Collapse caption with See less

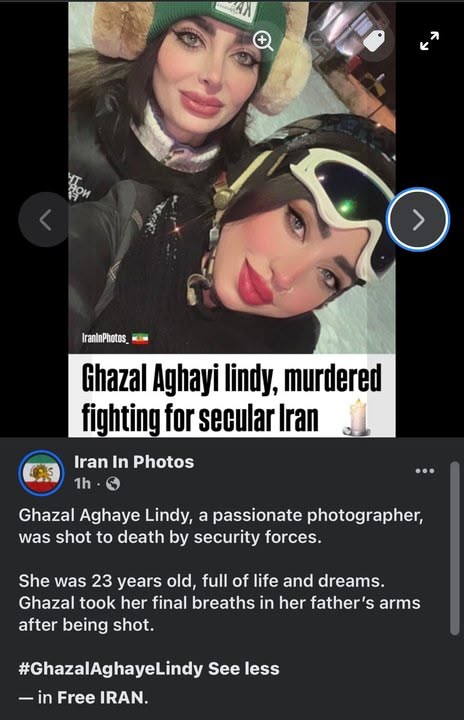tap(243, 669)
